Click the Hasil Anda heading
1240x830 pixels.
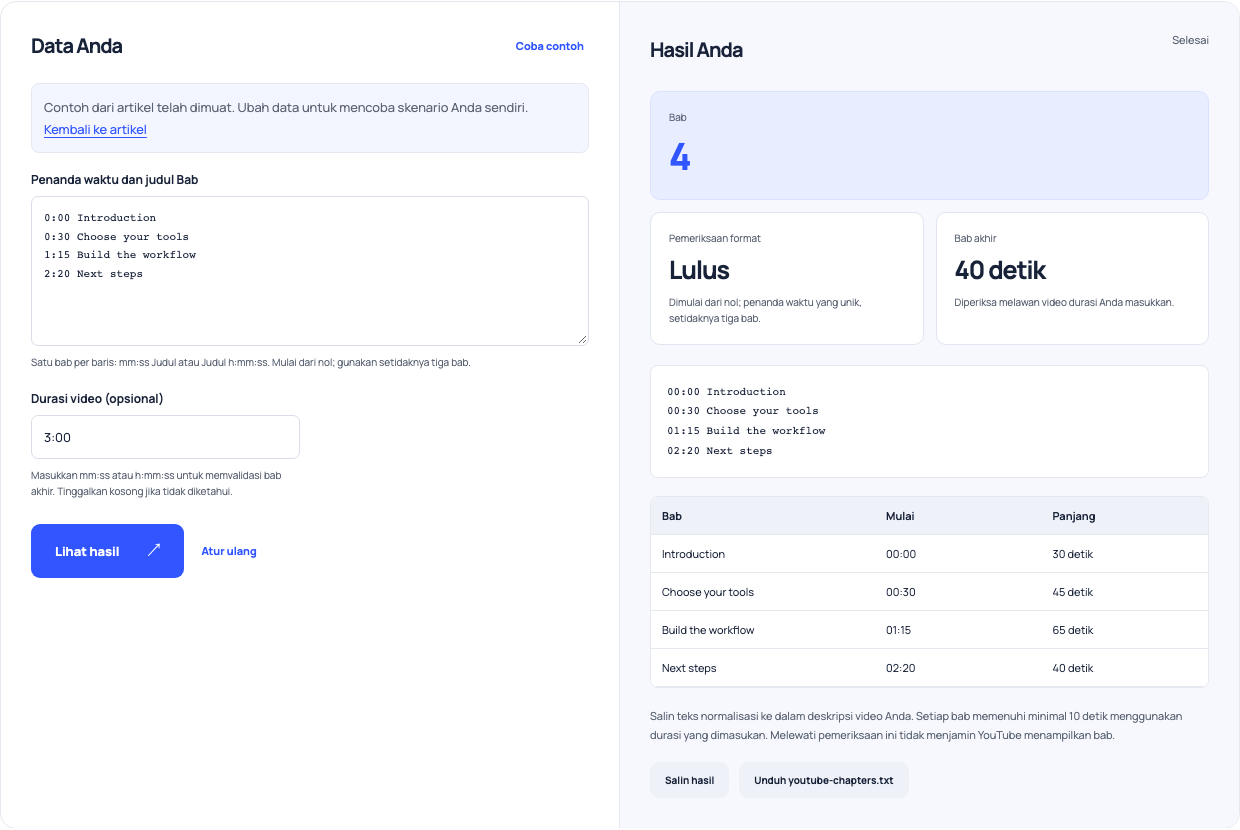pyautogui.click(x=696, y=50)
